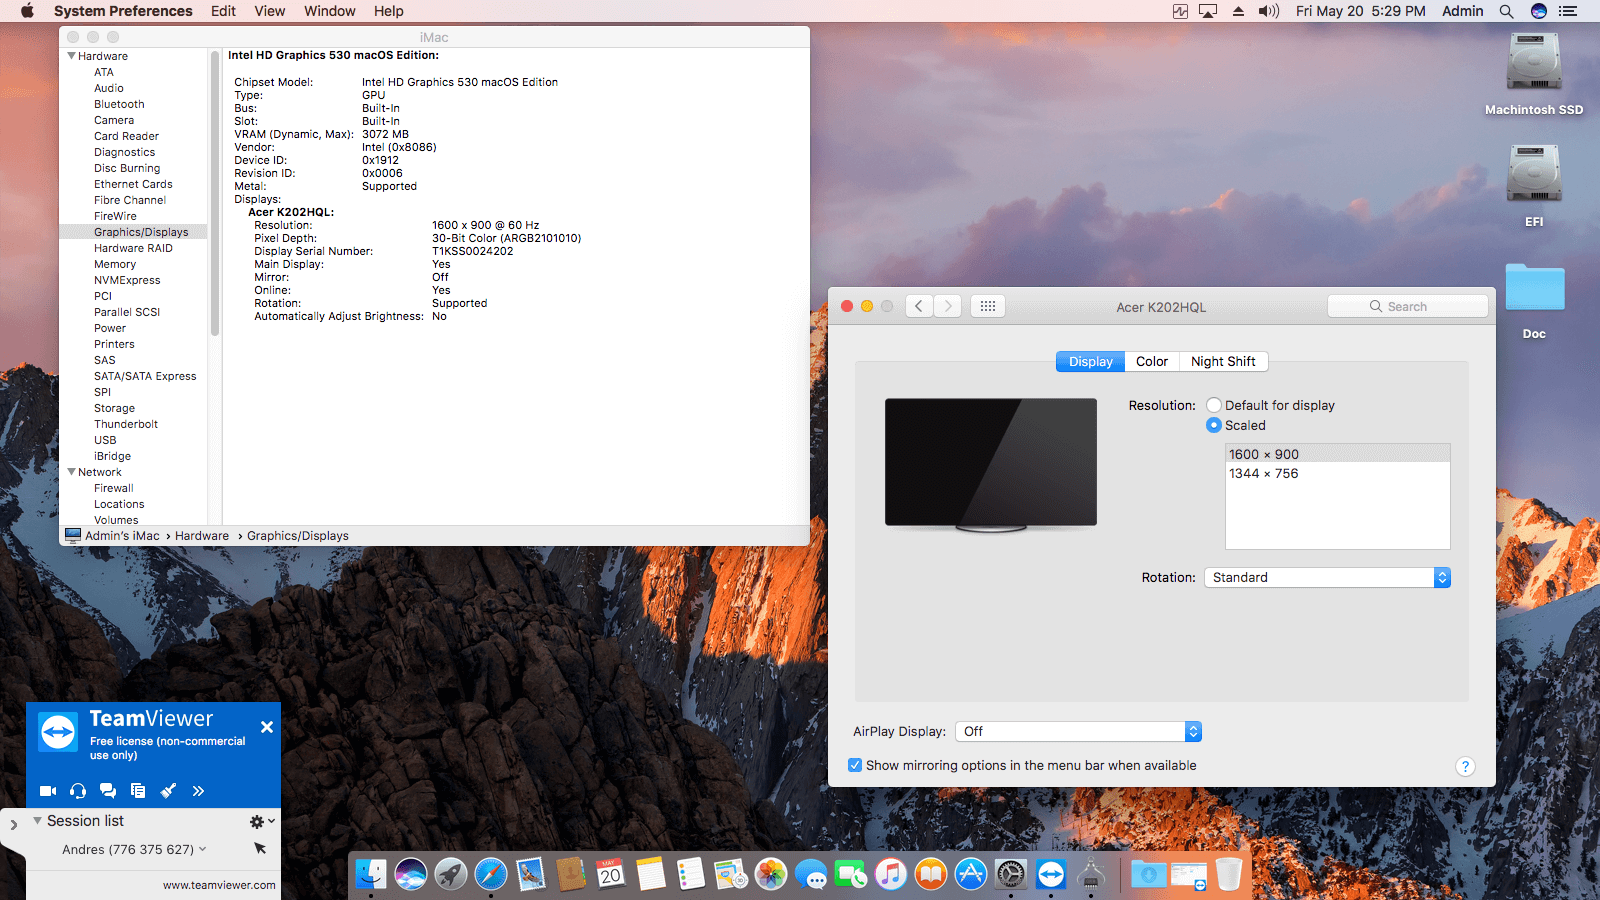Switch to the Night Shift tab

[x=1223, y=361]
